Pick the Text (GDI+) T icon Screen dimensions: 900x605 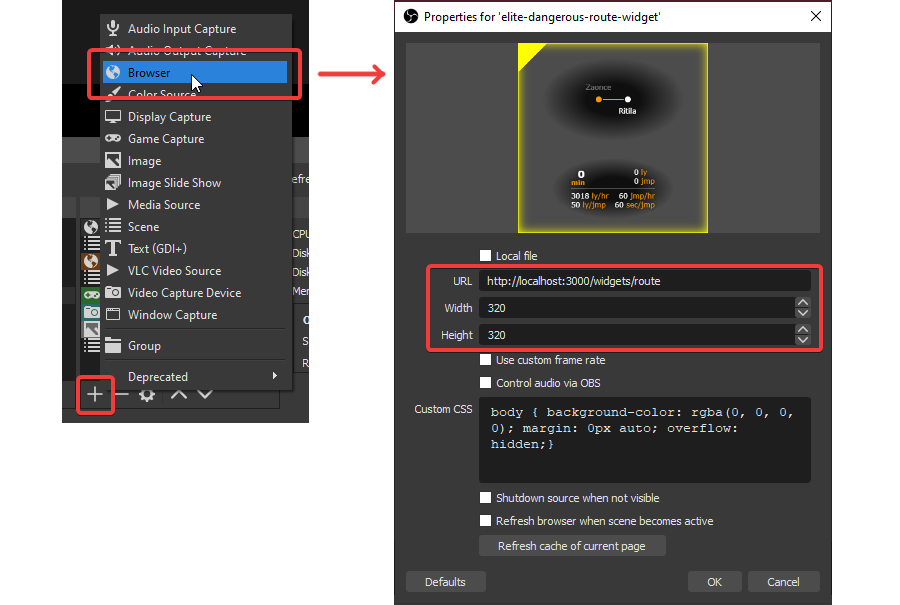coord(113,248)
